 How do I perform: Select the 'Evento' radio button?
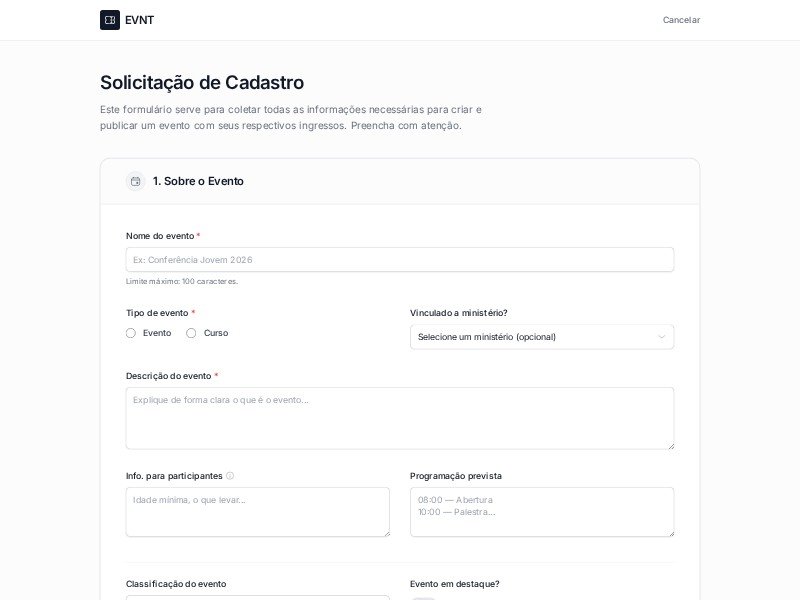(x=130, y=333)
